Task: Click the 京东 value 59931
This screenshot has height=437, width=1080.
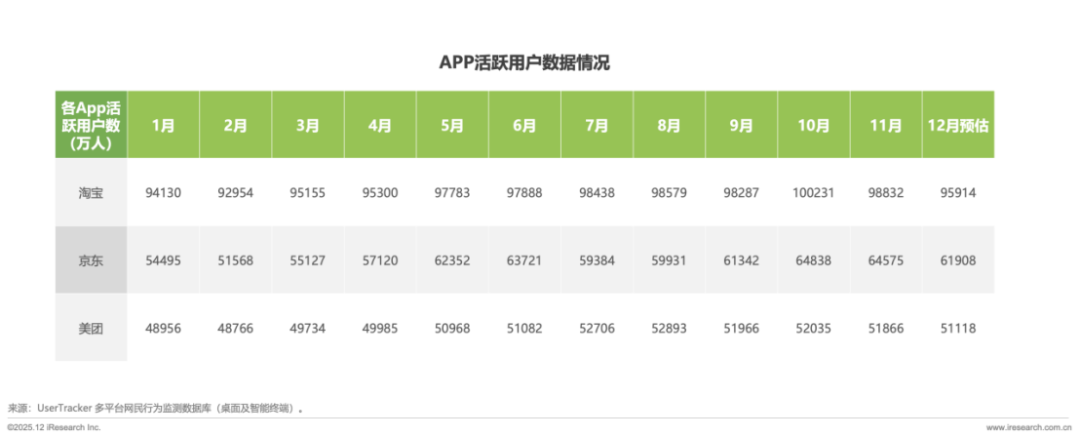Action: [x=669, y=261]
